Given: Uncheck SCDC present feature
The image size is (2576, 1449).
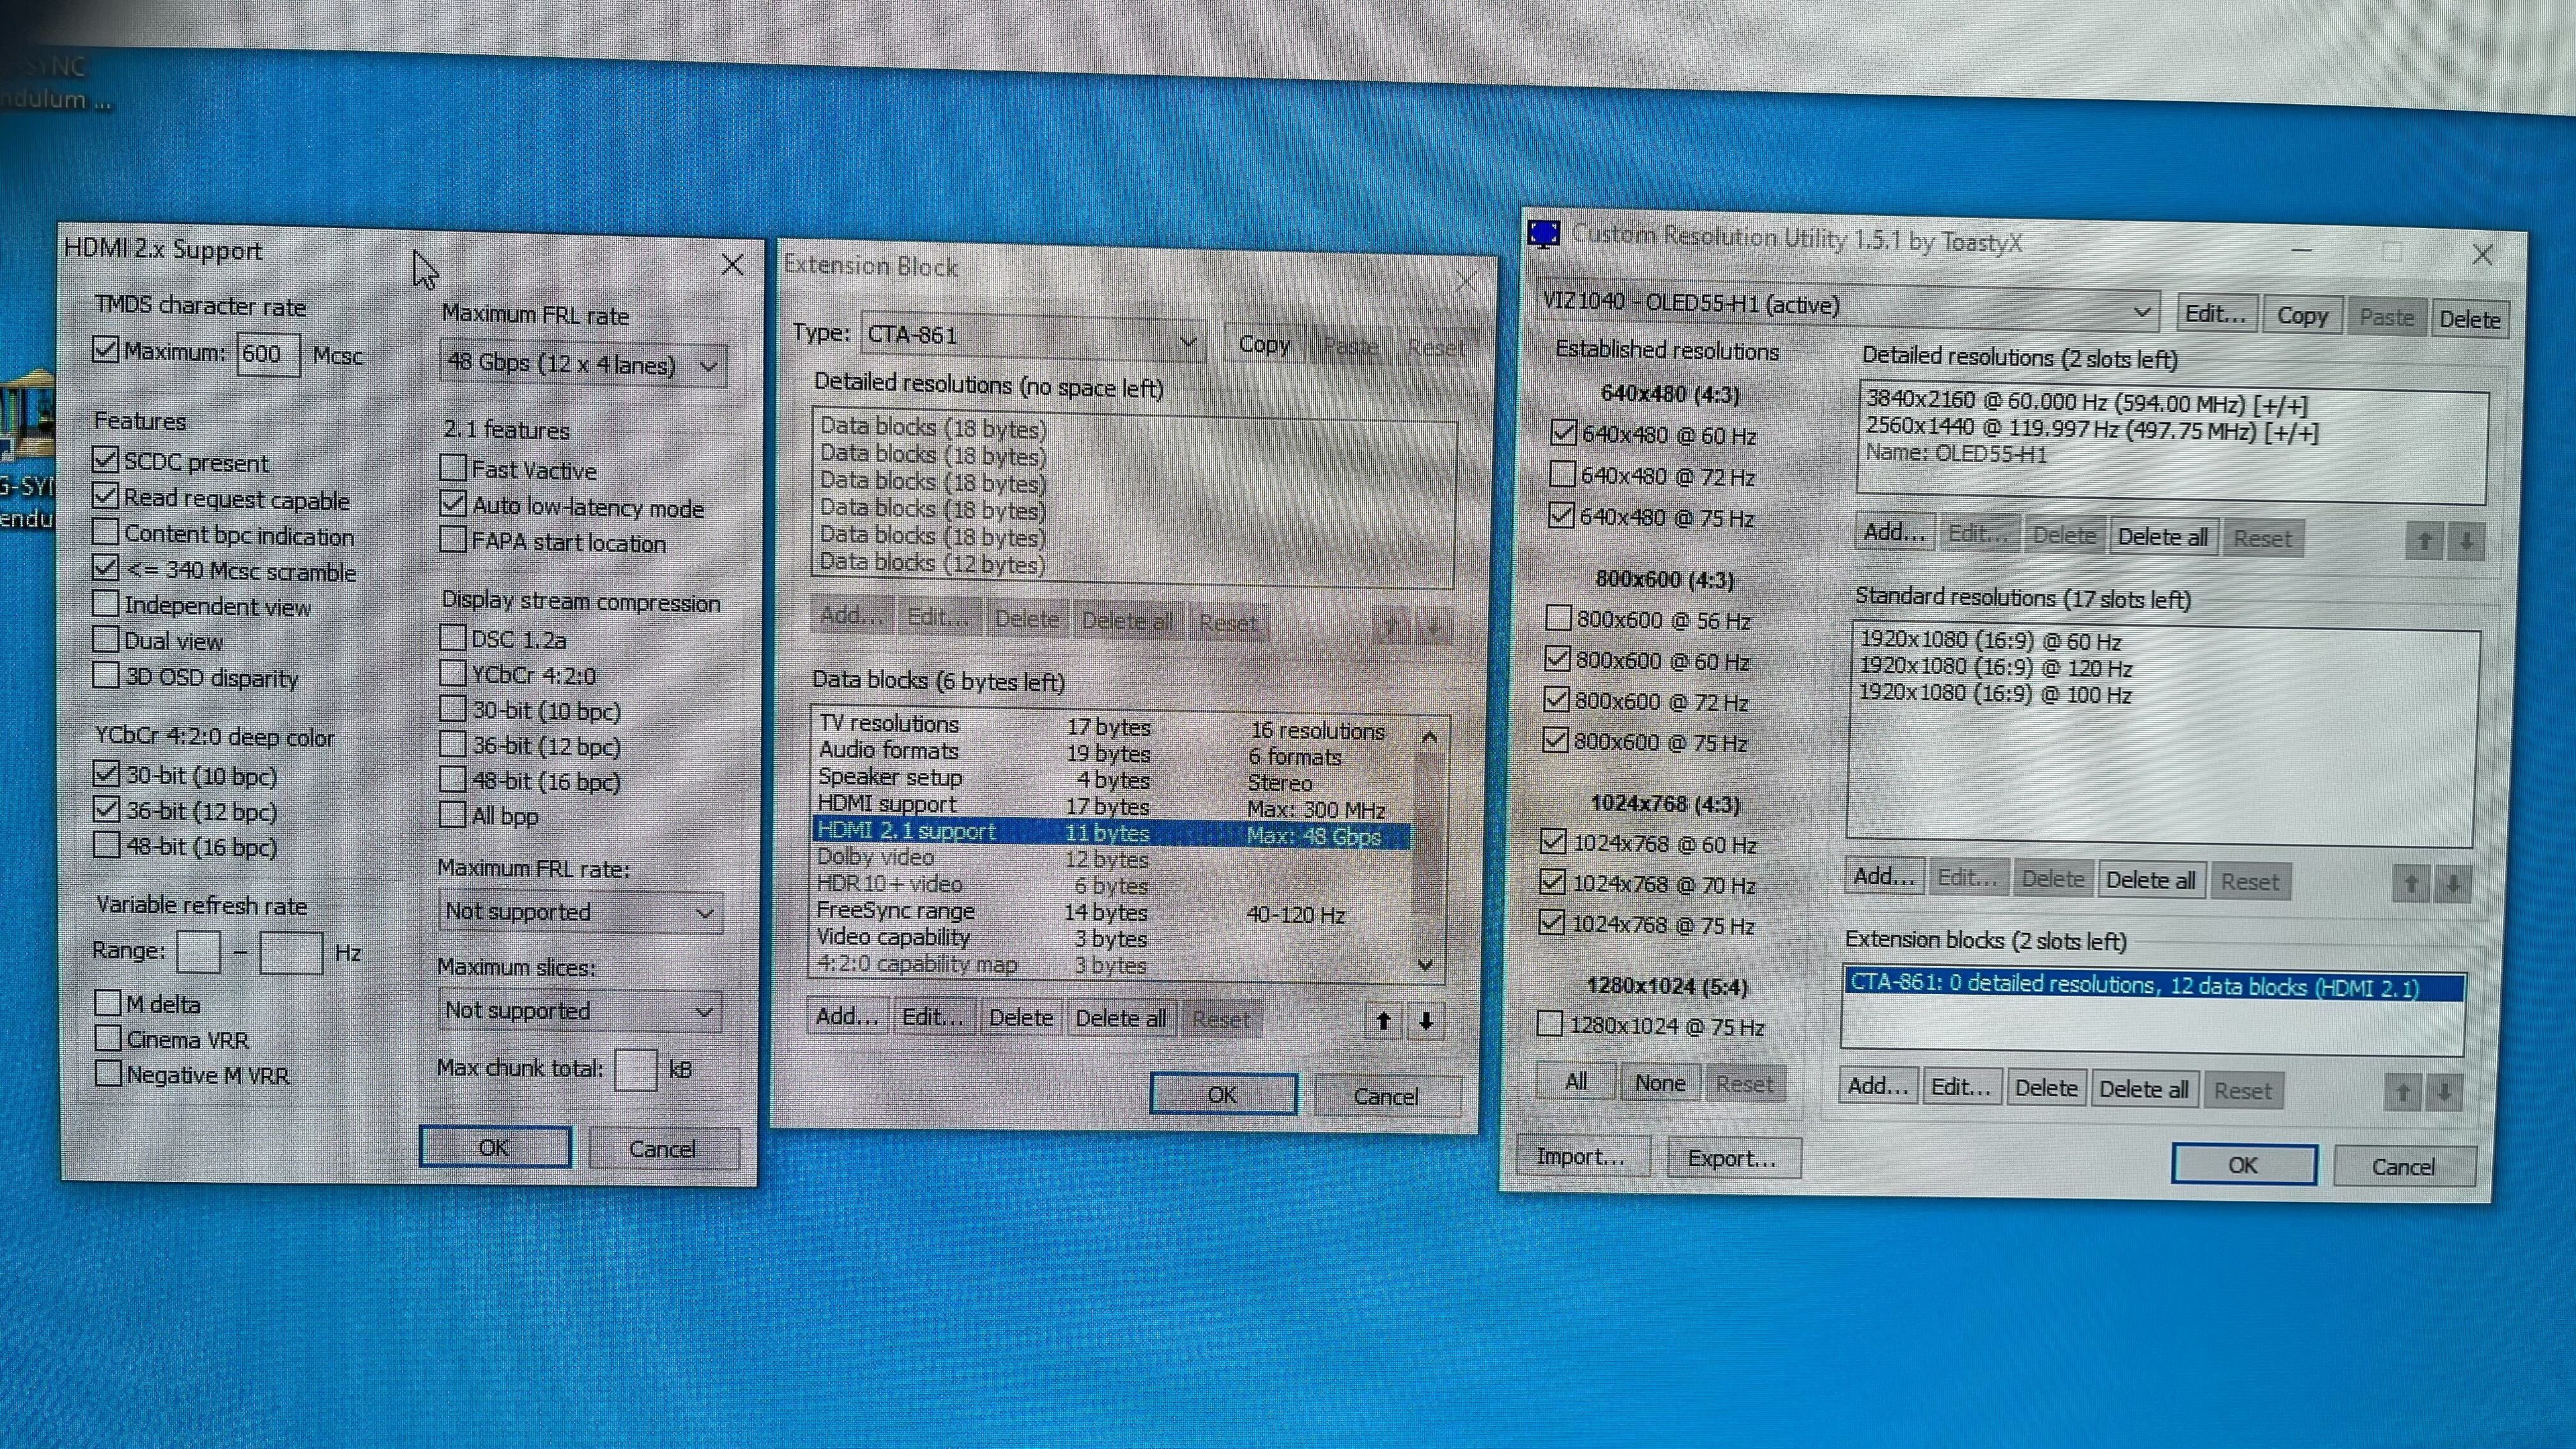Looking at the screenshot, I should 106,460.
